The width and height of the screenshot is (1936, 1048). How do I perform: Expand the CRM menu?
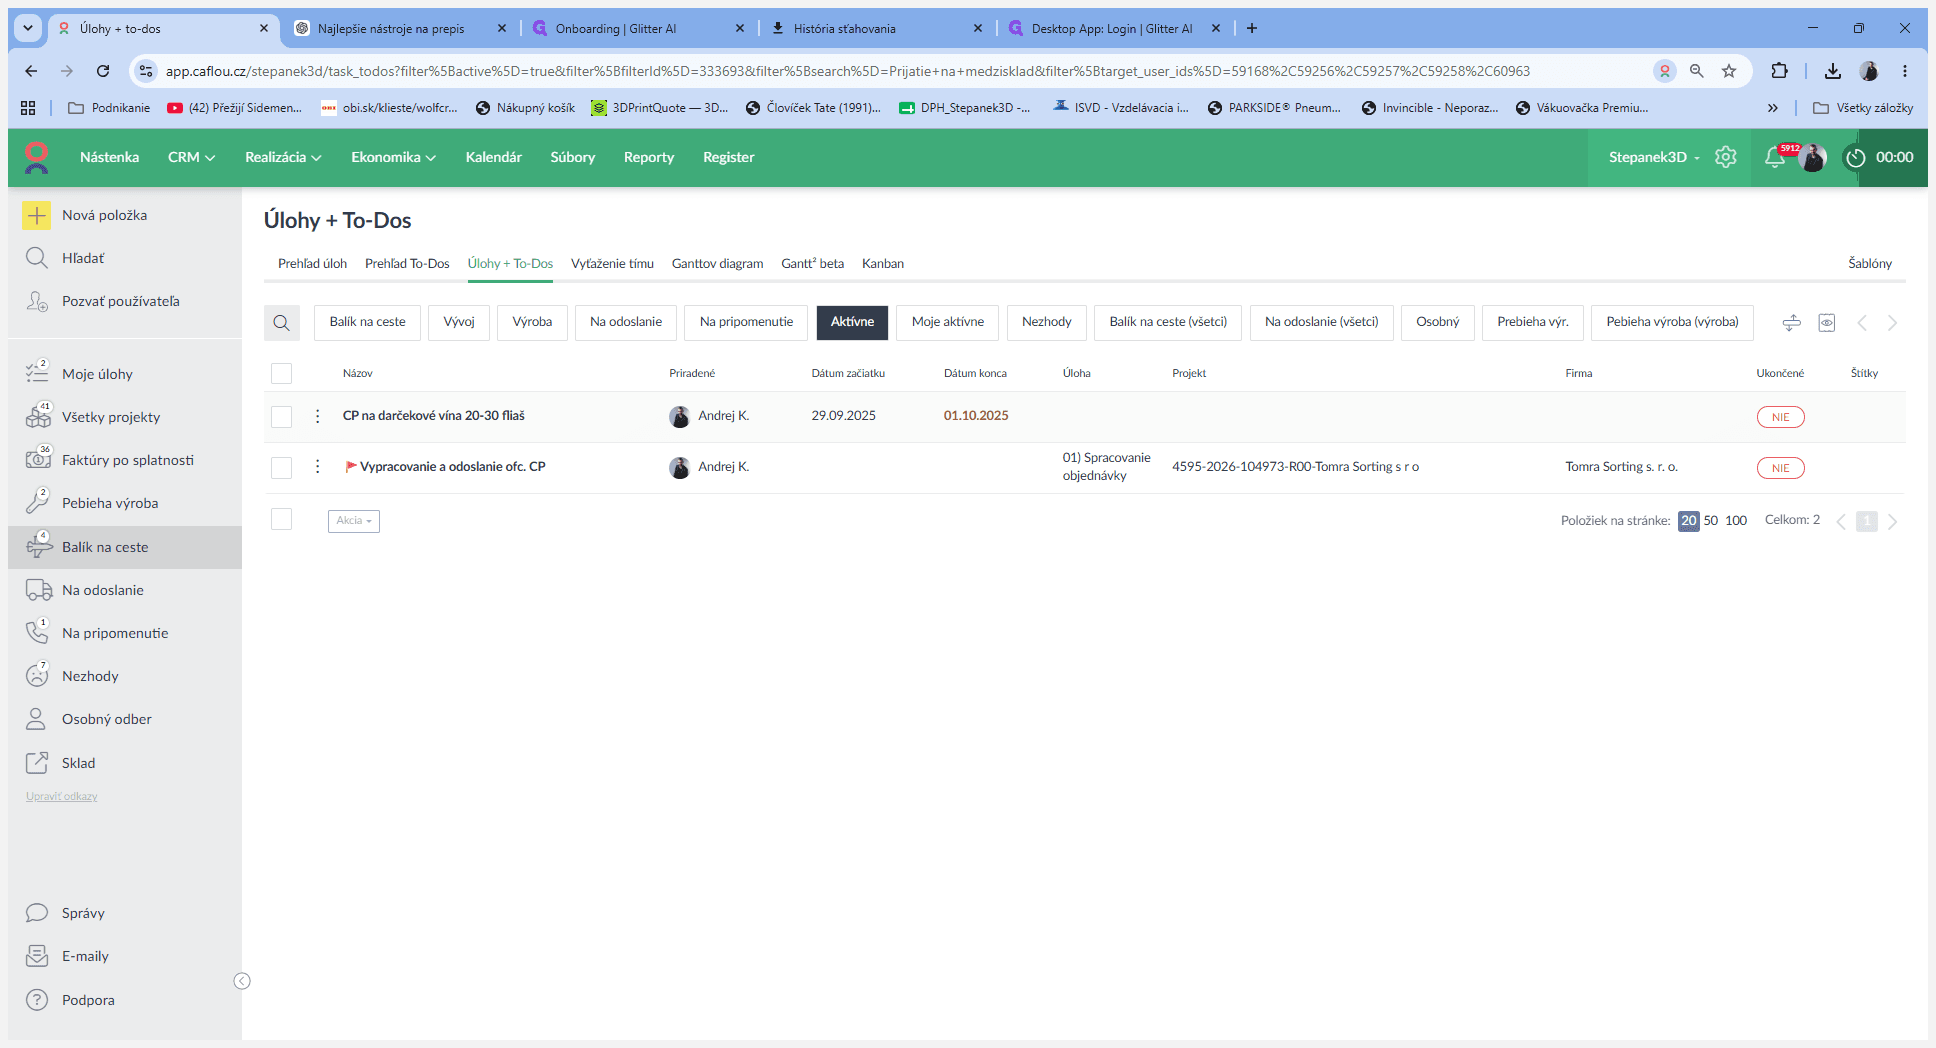[191, 157]
